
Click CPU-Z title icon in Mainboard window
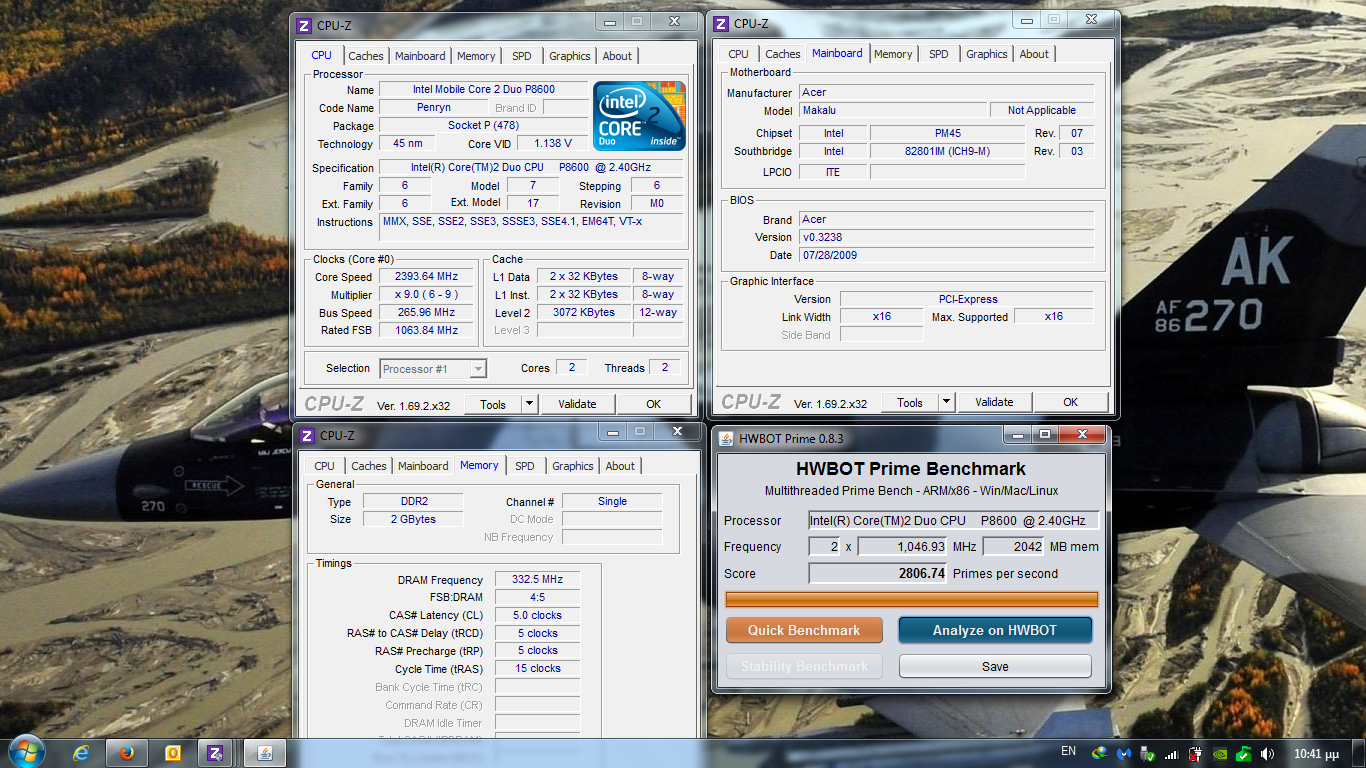721,23
